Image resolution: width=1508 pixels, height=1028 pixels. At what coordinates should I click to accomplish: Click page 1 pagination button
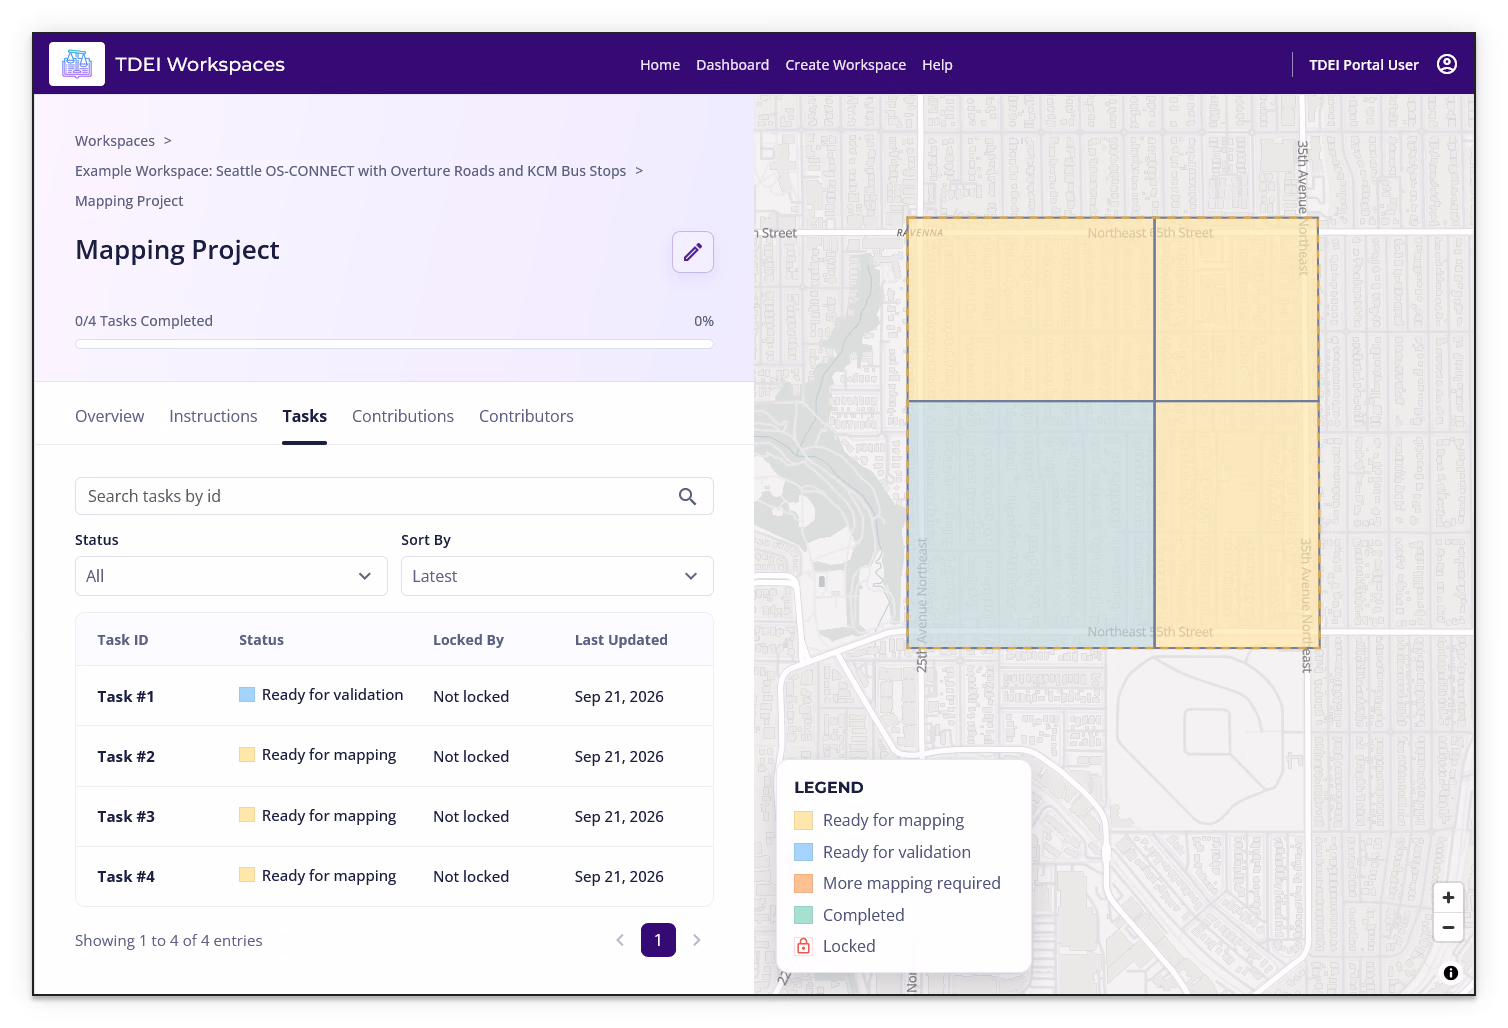pos(658,940)
